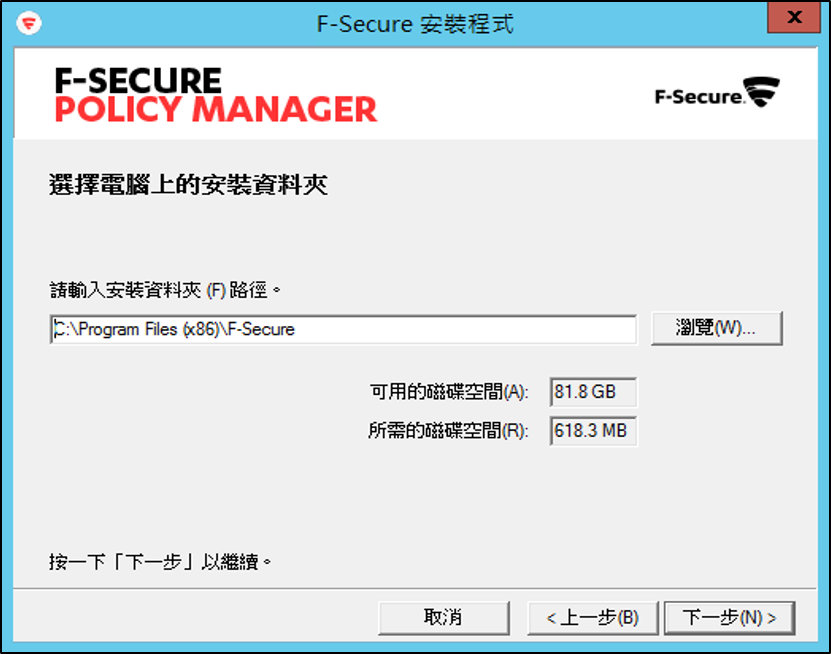Click the black F-SECURE logo text

pos(138,81)
